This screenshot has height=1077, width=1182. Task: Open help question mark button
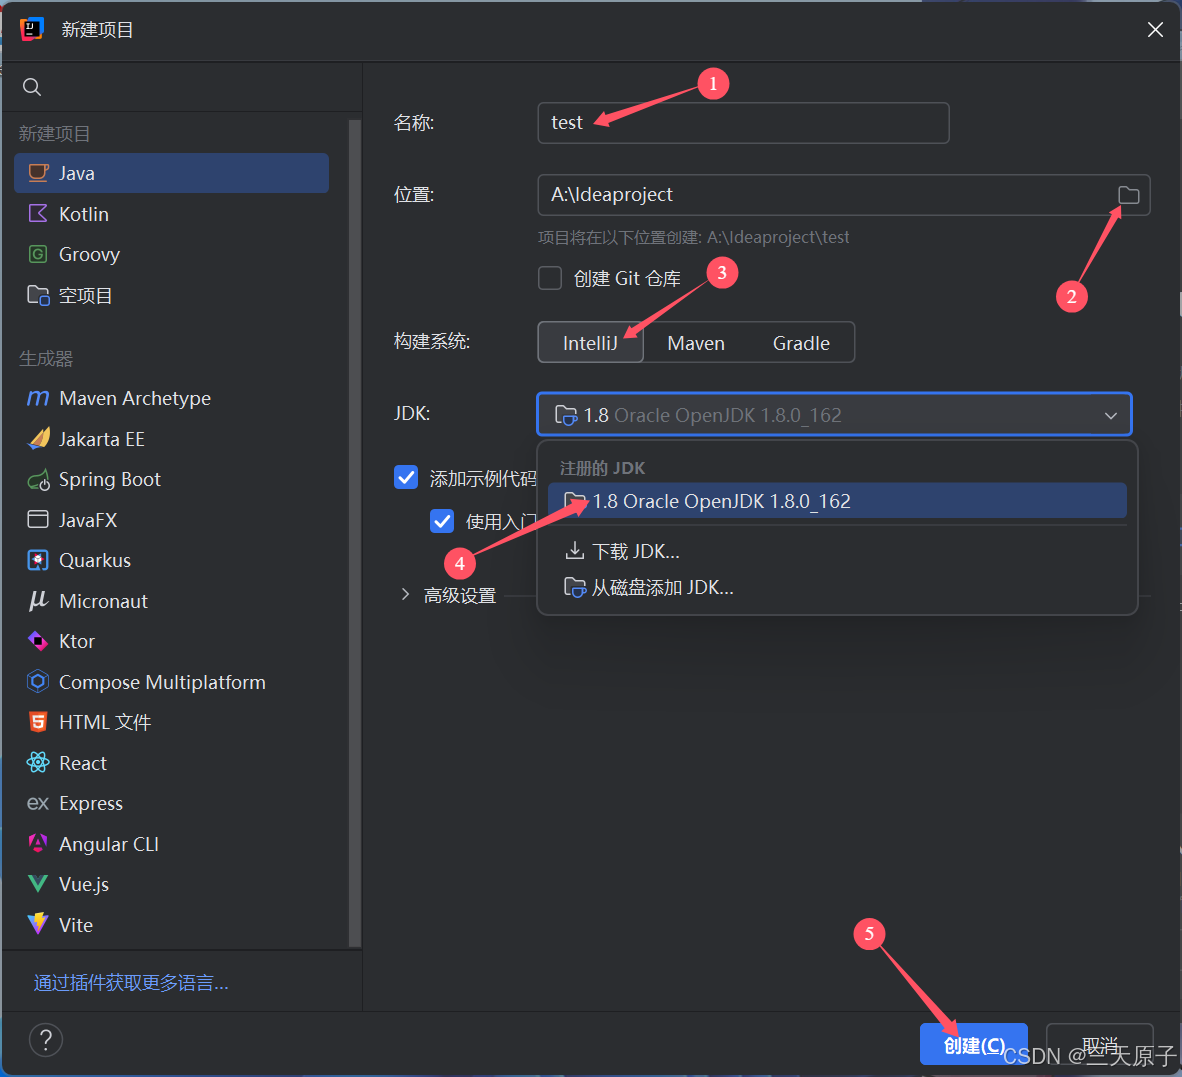[46, 1040]
